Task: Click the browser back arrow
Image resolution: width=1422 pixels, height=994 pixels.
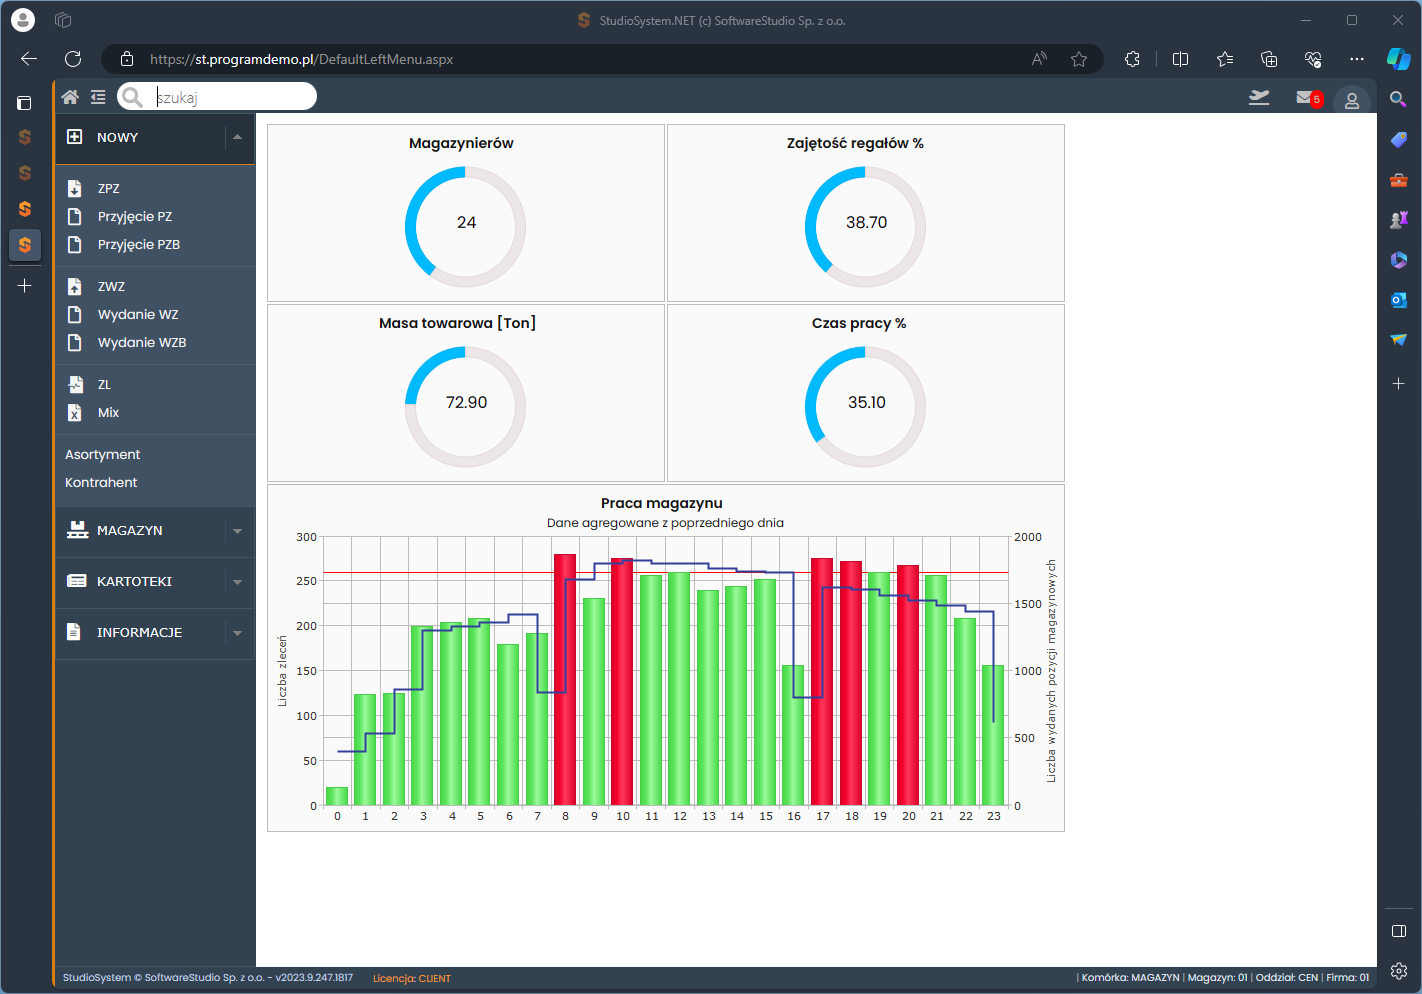Action: pyautogui.click(x=29, y=59)
